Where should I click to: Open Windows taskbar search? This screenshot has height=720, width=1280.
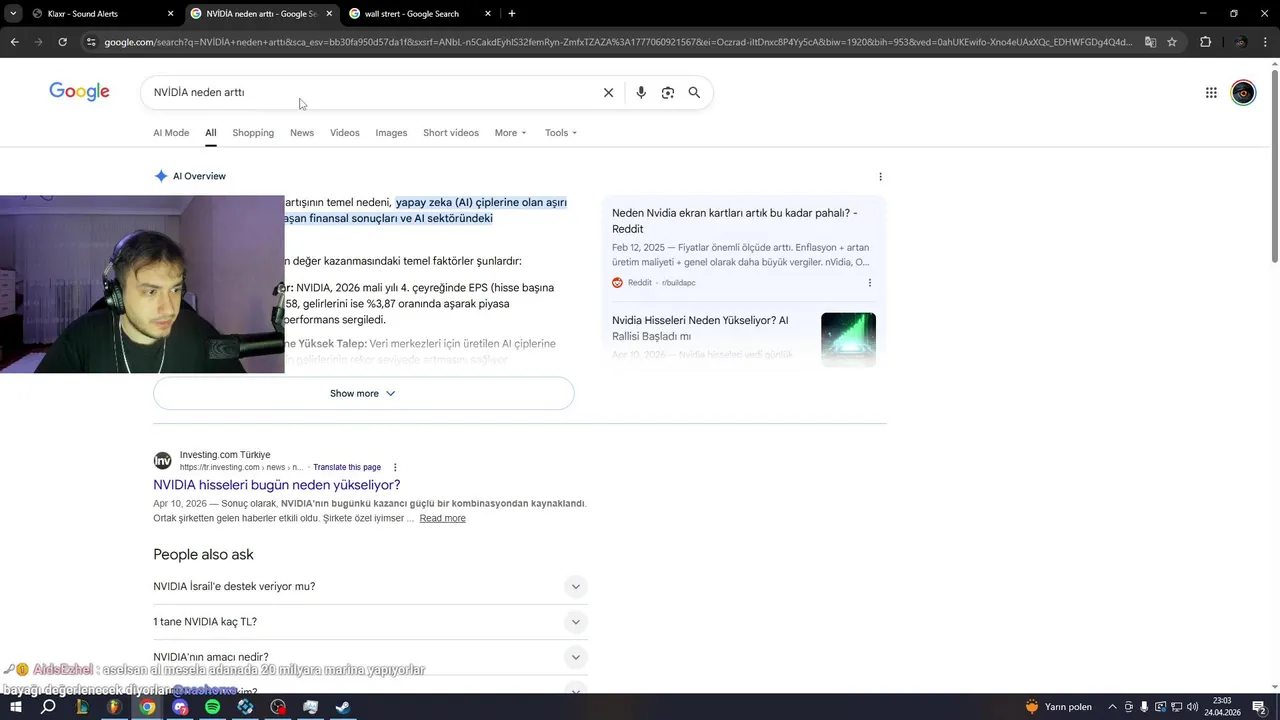(48, 707)
